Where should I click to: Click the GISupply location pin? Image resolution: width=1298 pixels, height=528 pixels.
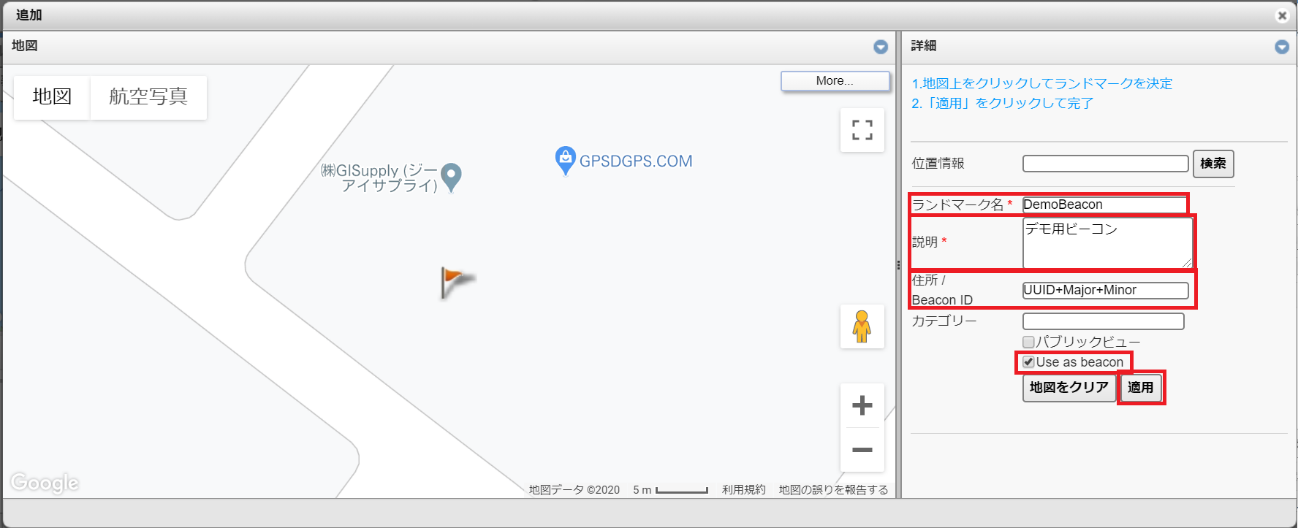coord(451,178)
